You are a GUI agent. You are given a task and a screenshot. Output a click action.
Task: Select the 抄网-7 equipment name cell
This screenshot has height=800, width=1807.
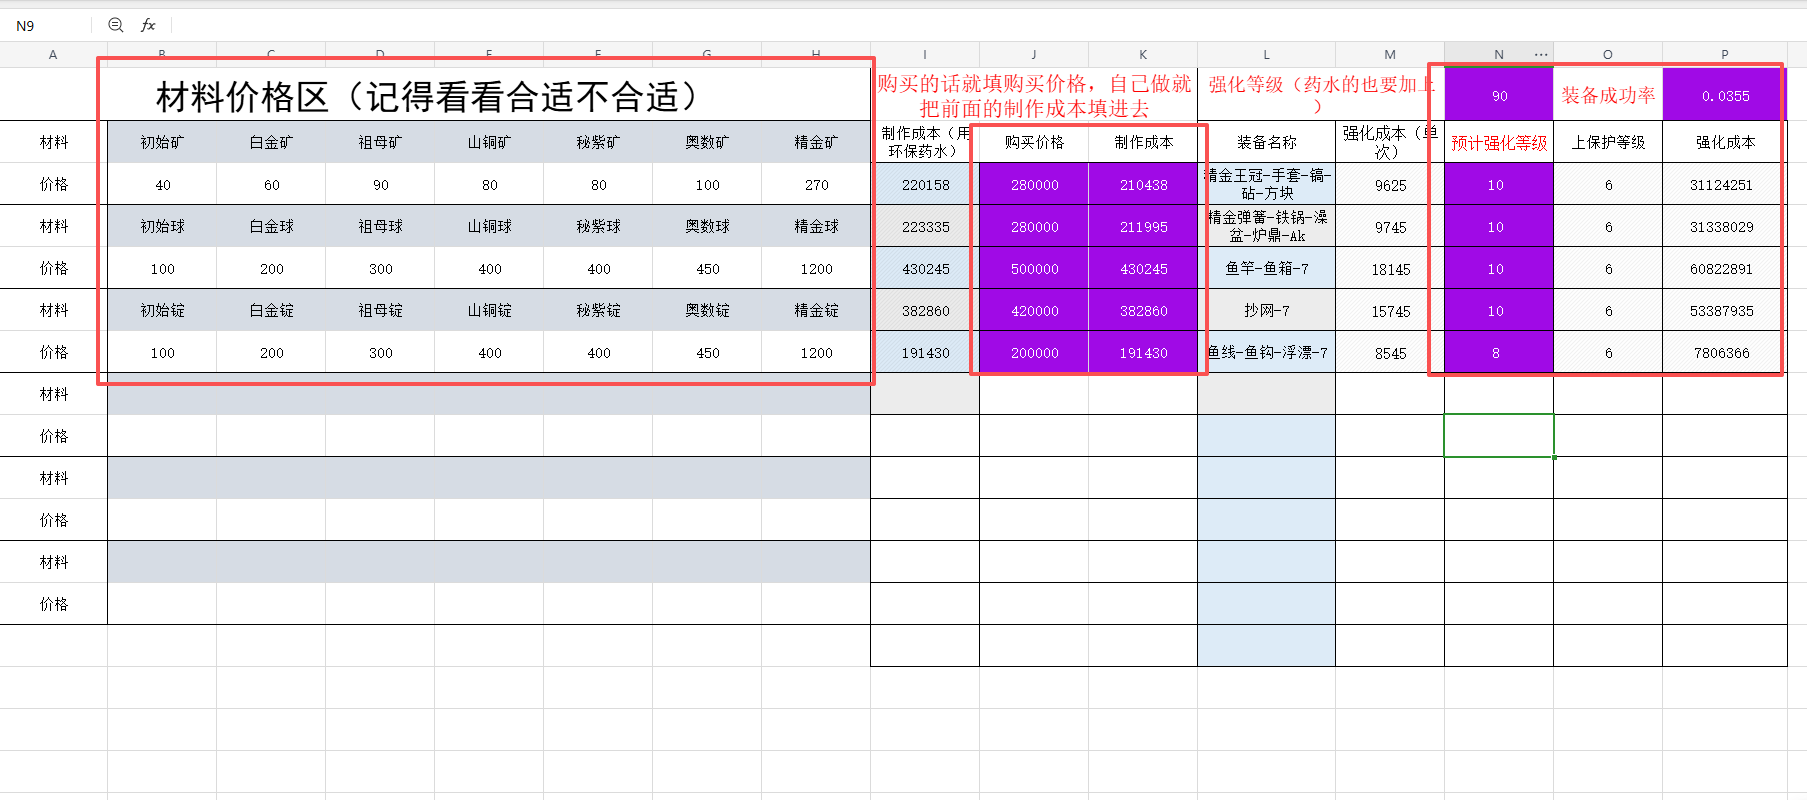click(x=1266, y=311)
